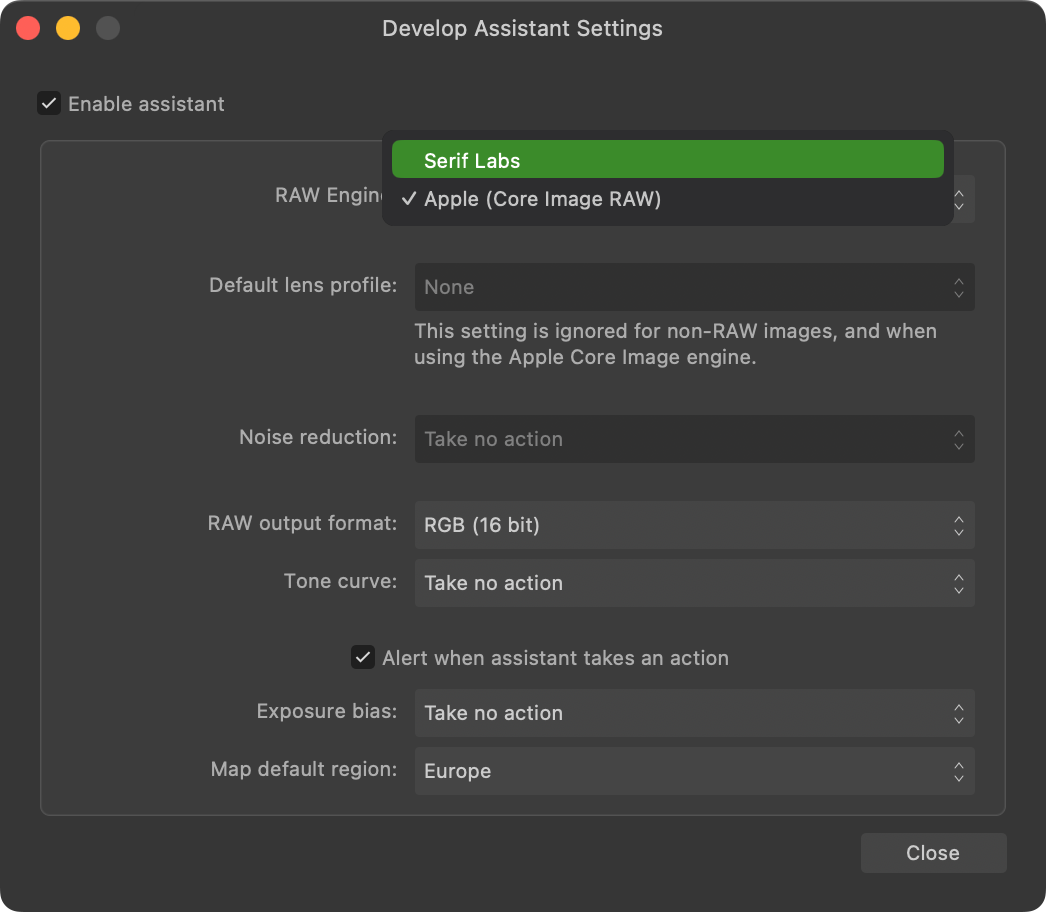This screenshot has height=912, width=1046.
Task: Click the checkmark icon beside Apple (Core Image RAW)
Action: (x=408, y=199)
